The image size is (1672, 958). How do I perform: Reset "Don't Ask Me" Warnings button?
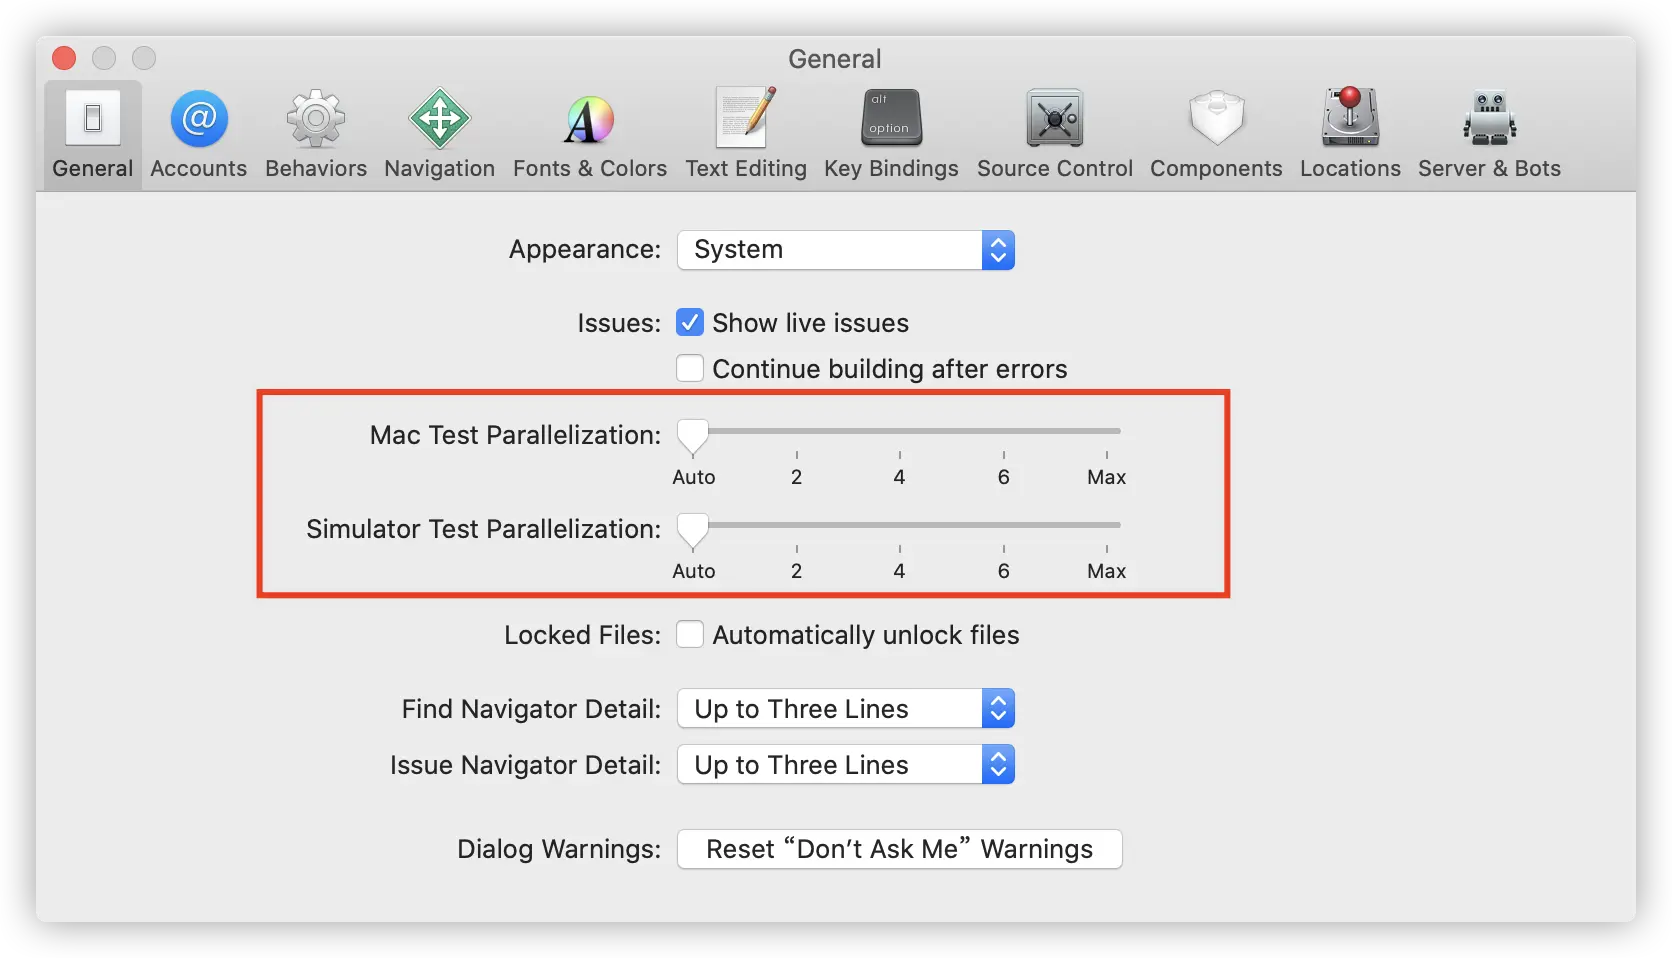coord(900,849)
